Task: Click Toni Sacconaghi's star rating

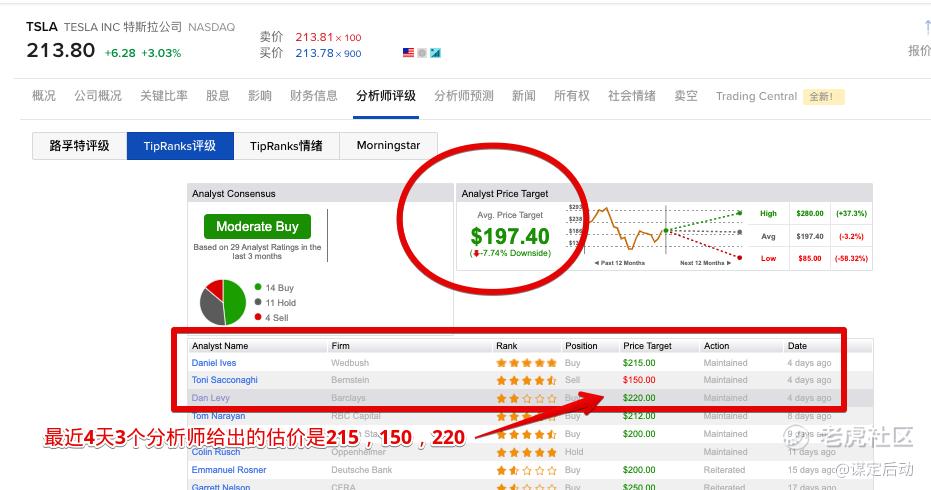Action: tap(526, 380)
